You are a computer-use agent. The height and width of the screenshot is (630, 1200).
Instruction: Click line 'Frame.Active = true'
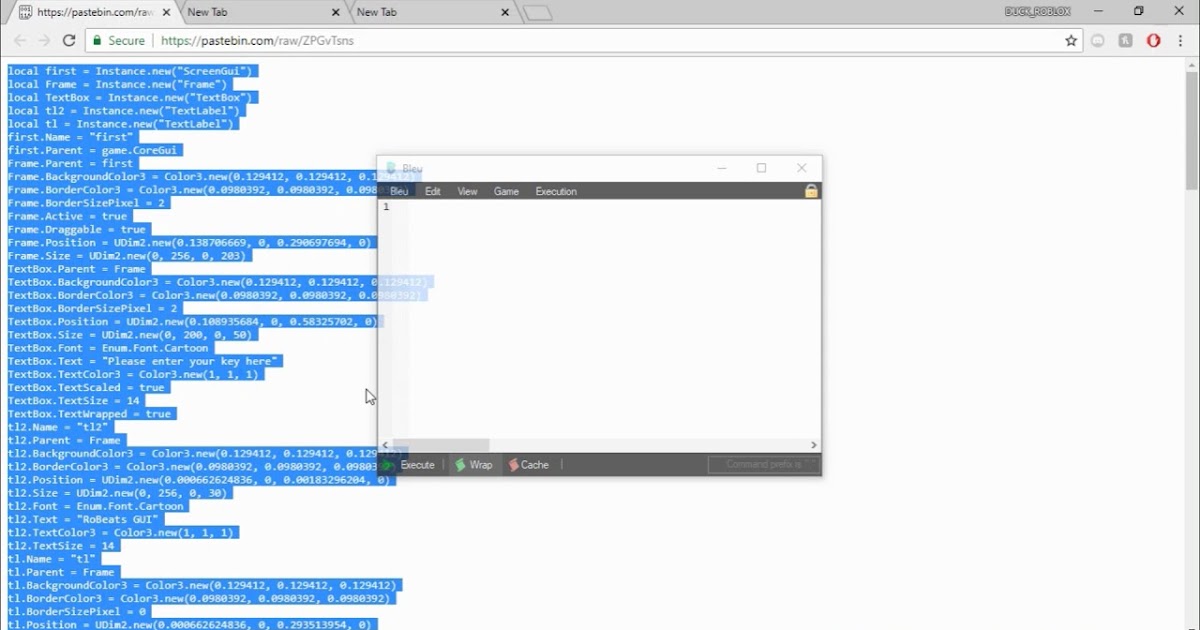pyautogui.click(x=69, y=216)
